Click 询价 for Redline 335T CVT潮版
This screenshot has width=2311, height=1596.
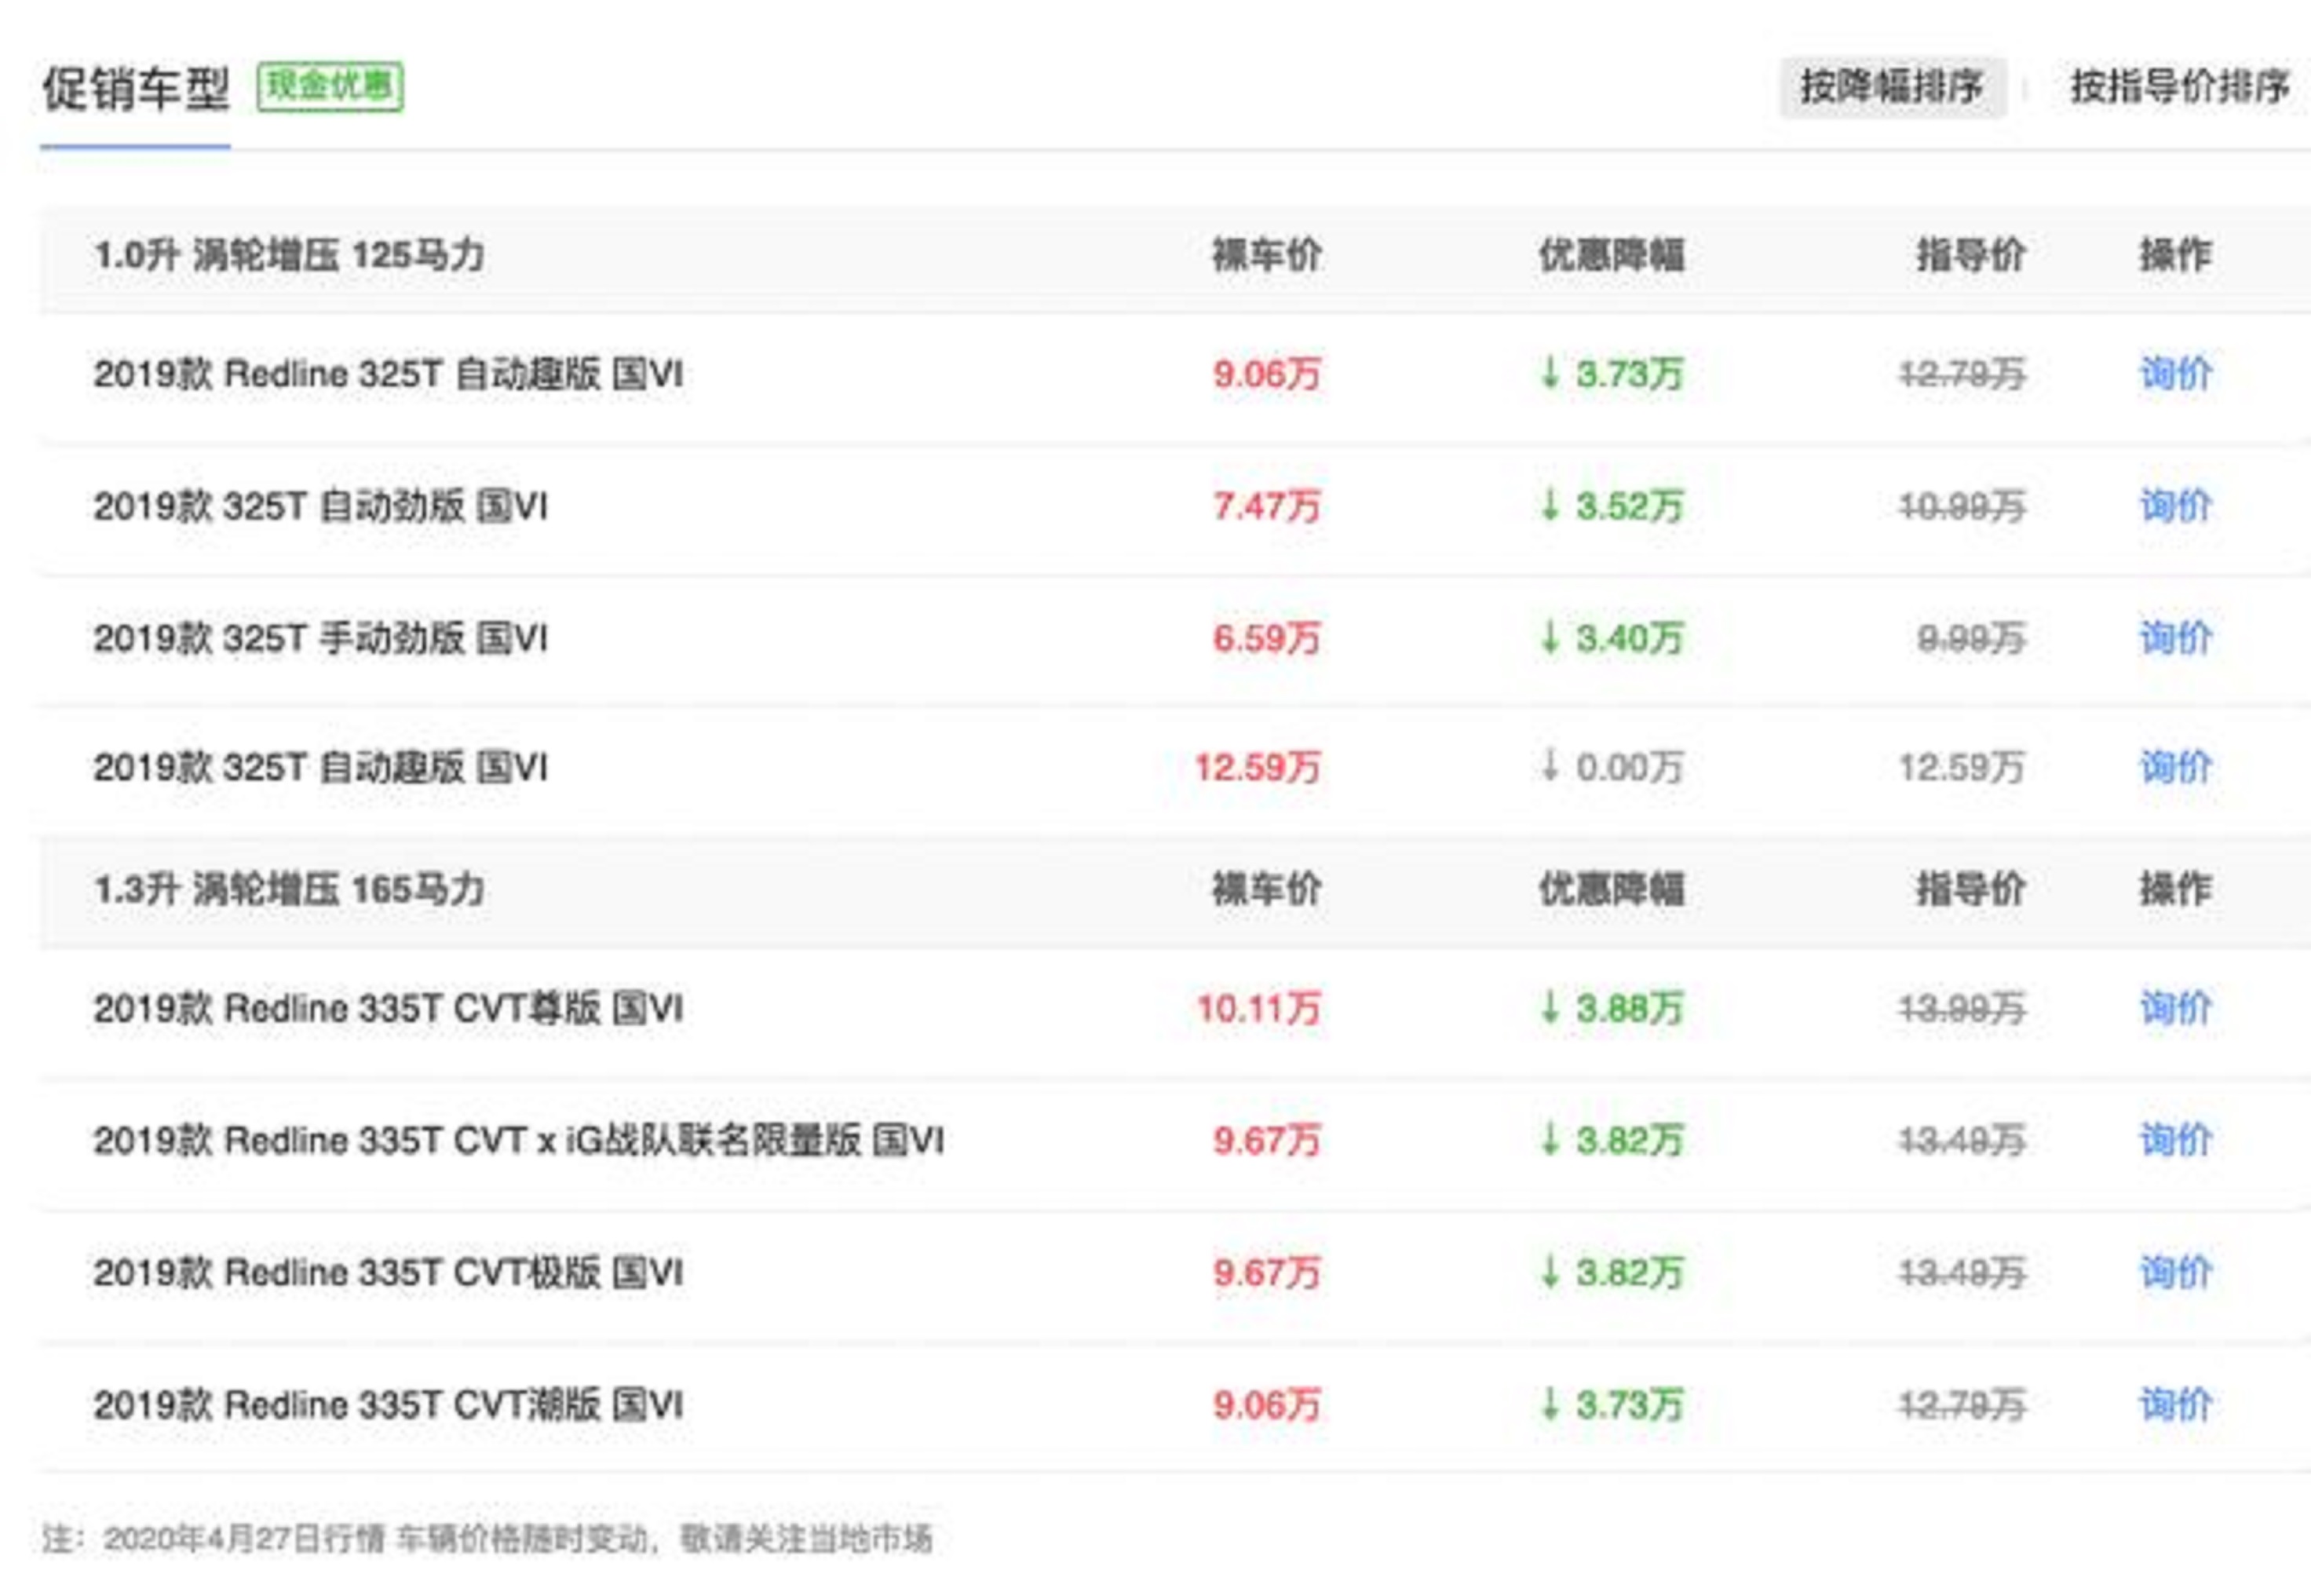tap(2175, 1405)
